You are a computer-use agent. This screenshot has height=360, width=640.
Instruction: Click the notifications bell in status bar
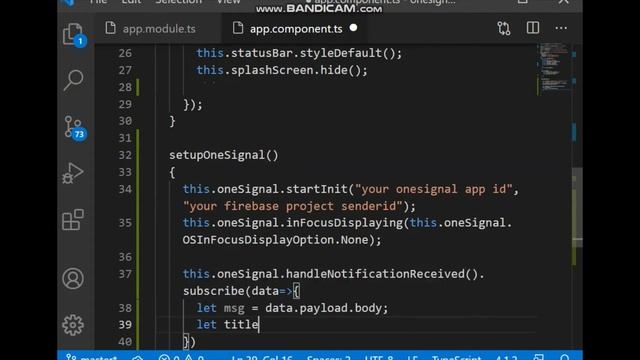pos(564,358)
